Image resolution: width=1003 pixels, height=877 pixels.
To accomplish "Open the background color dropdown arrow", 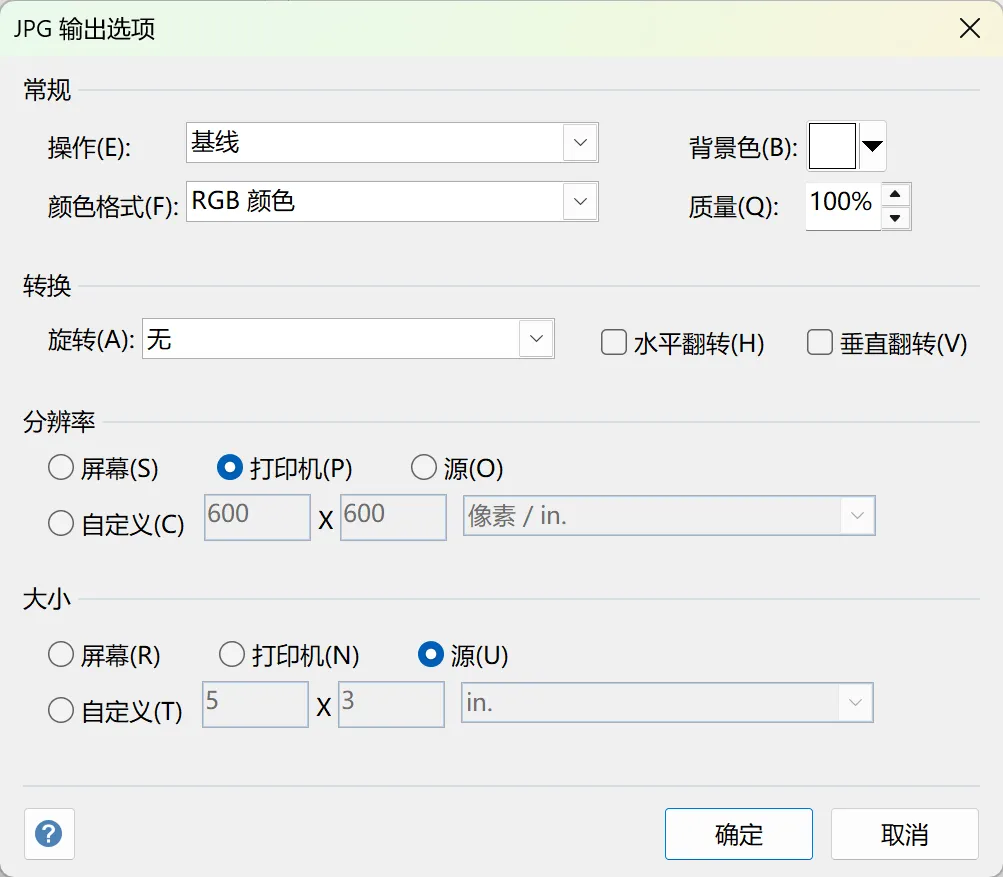I will pyautogui.click(x=873, y=147).
